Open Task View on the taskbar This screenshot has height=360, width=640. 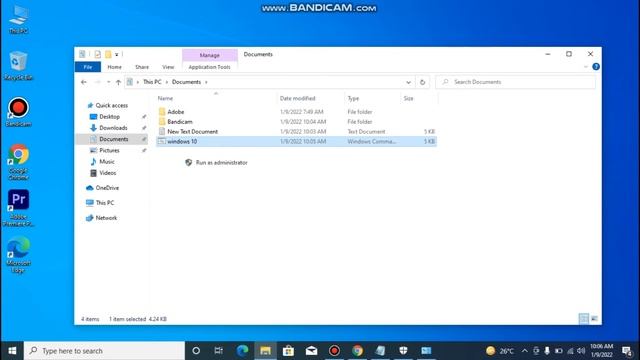click(219, 351)
